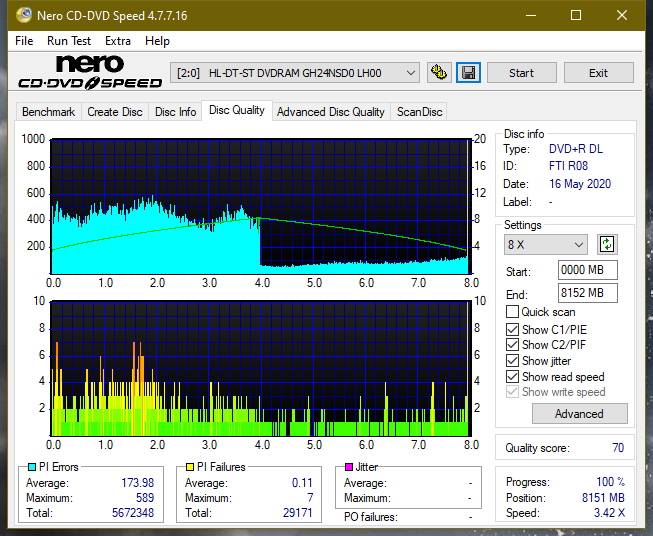Expand the 8 X speed dropdown
Viewport: 653px width, 536px height.
546,244
